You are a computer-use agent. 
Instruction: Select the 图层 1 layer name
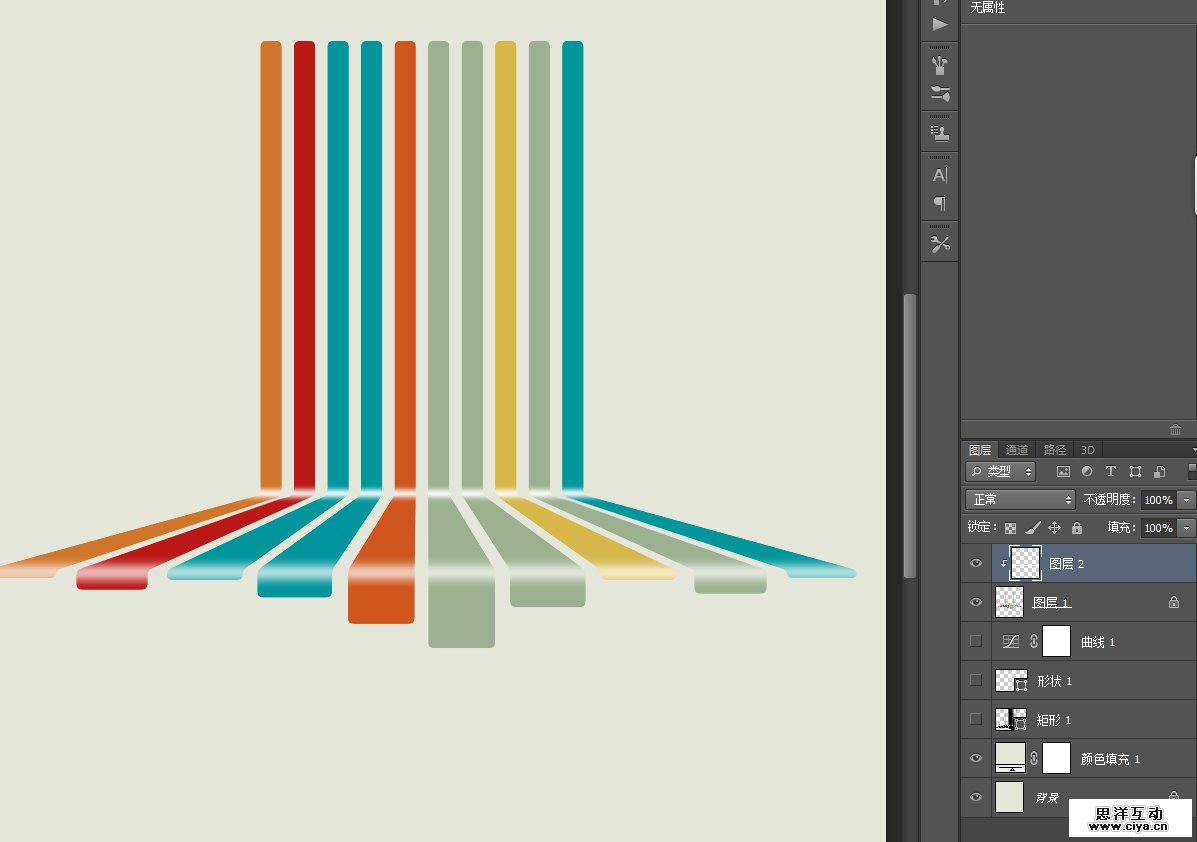1051,602
